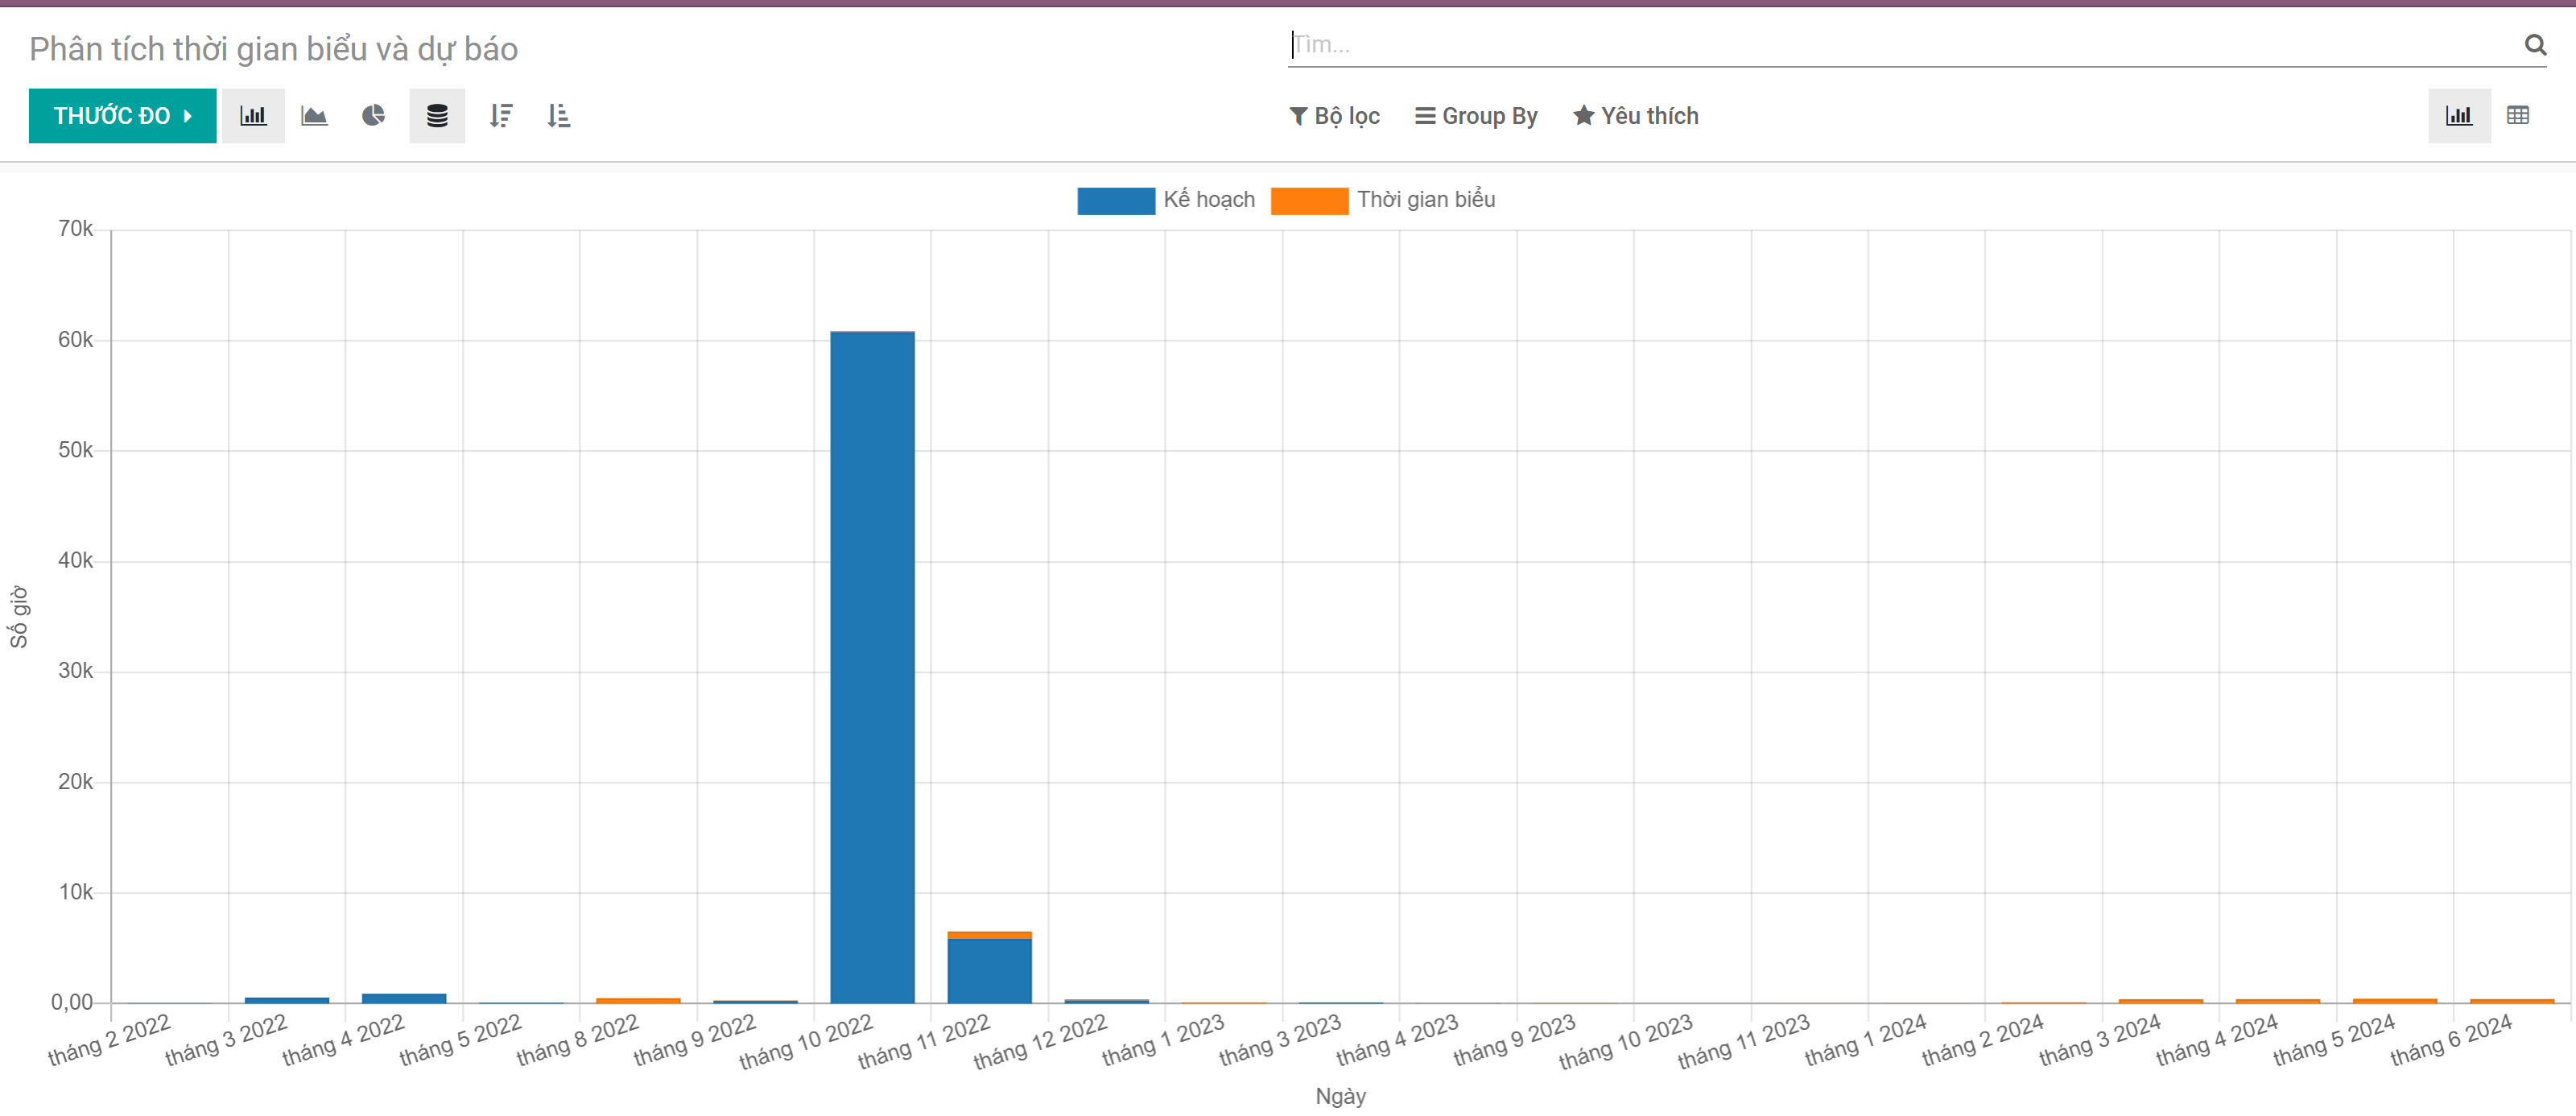Open the THƯỚC ĐO measures dropdown
Image resolution: width=2576 pixels, height=1116 pixels.
[122, 116]
